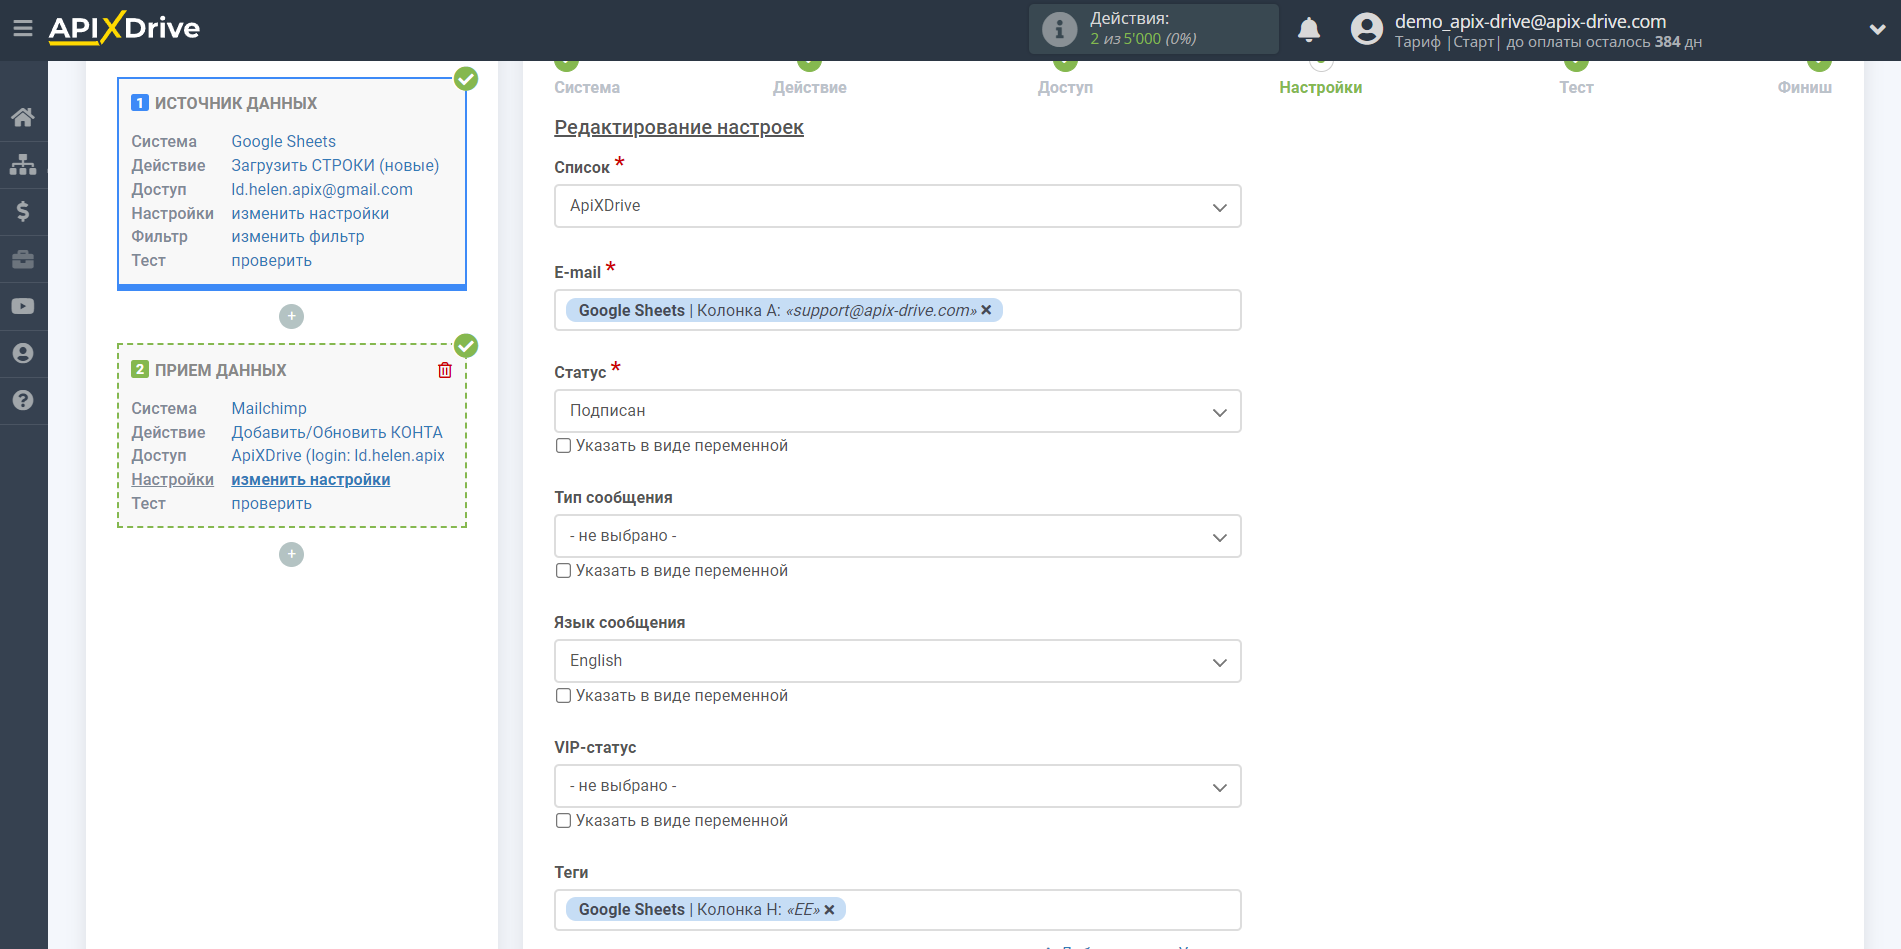
Task: Click the notifications bell icon
Action: 1309,30
